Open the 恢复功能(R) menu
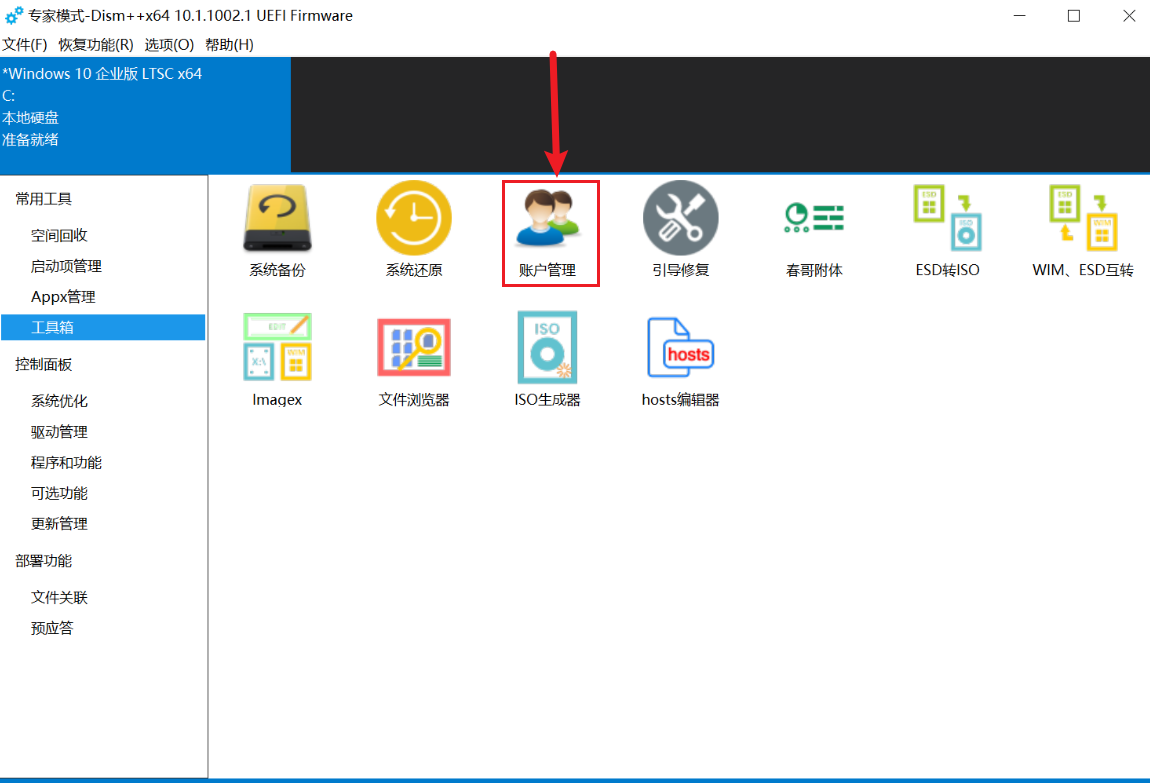The image size is (1150, 783). tap(96, 45)
